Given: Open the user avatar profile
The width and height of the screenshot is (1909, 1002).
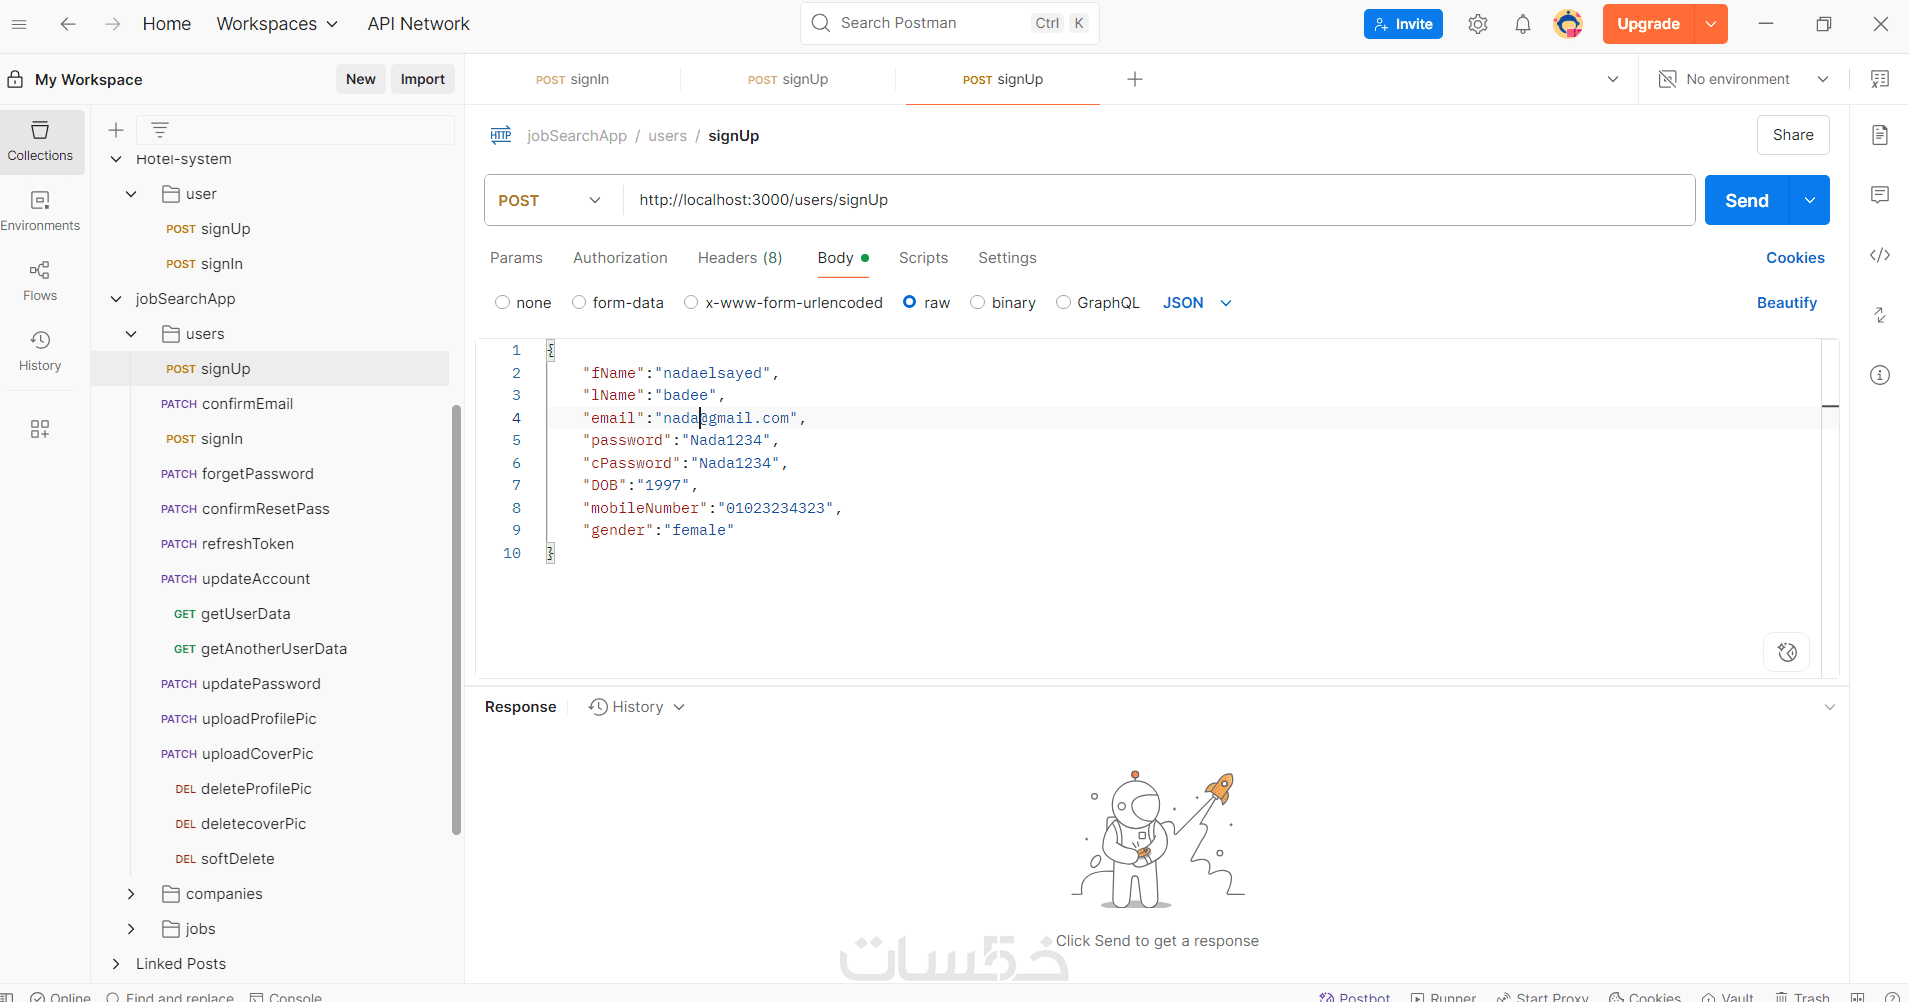Looking at the screenshot, I should click(1568, 24).
